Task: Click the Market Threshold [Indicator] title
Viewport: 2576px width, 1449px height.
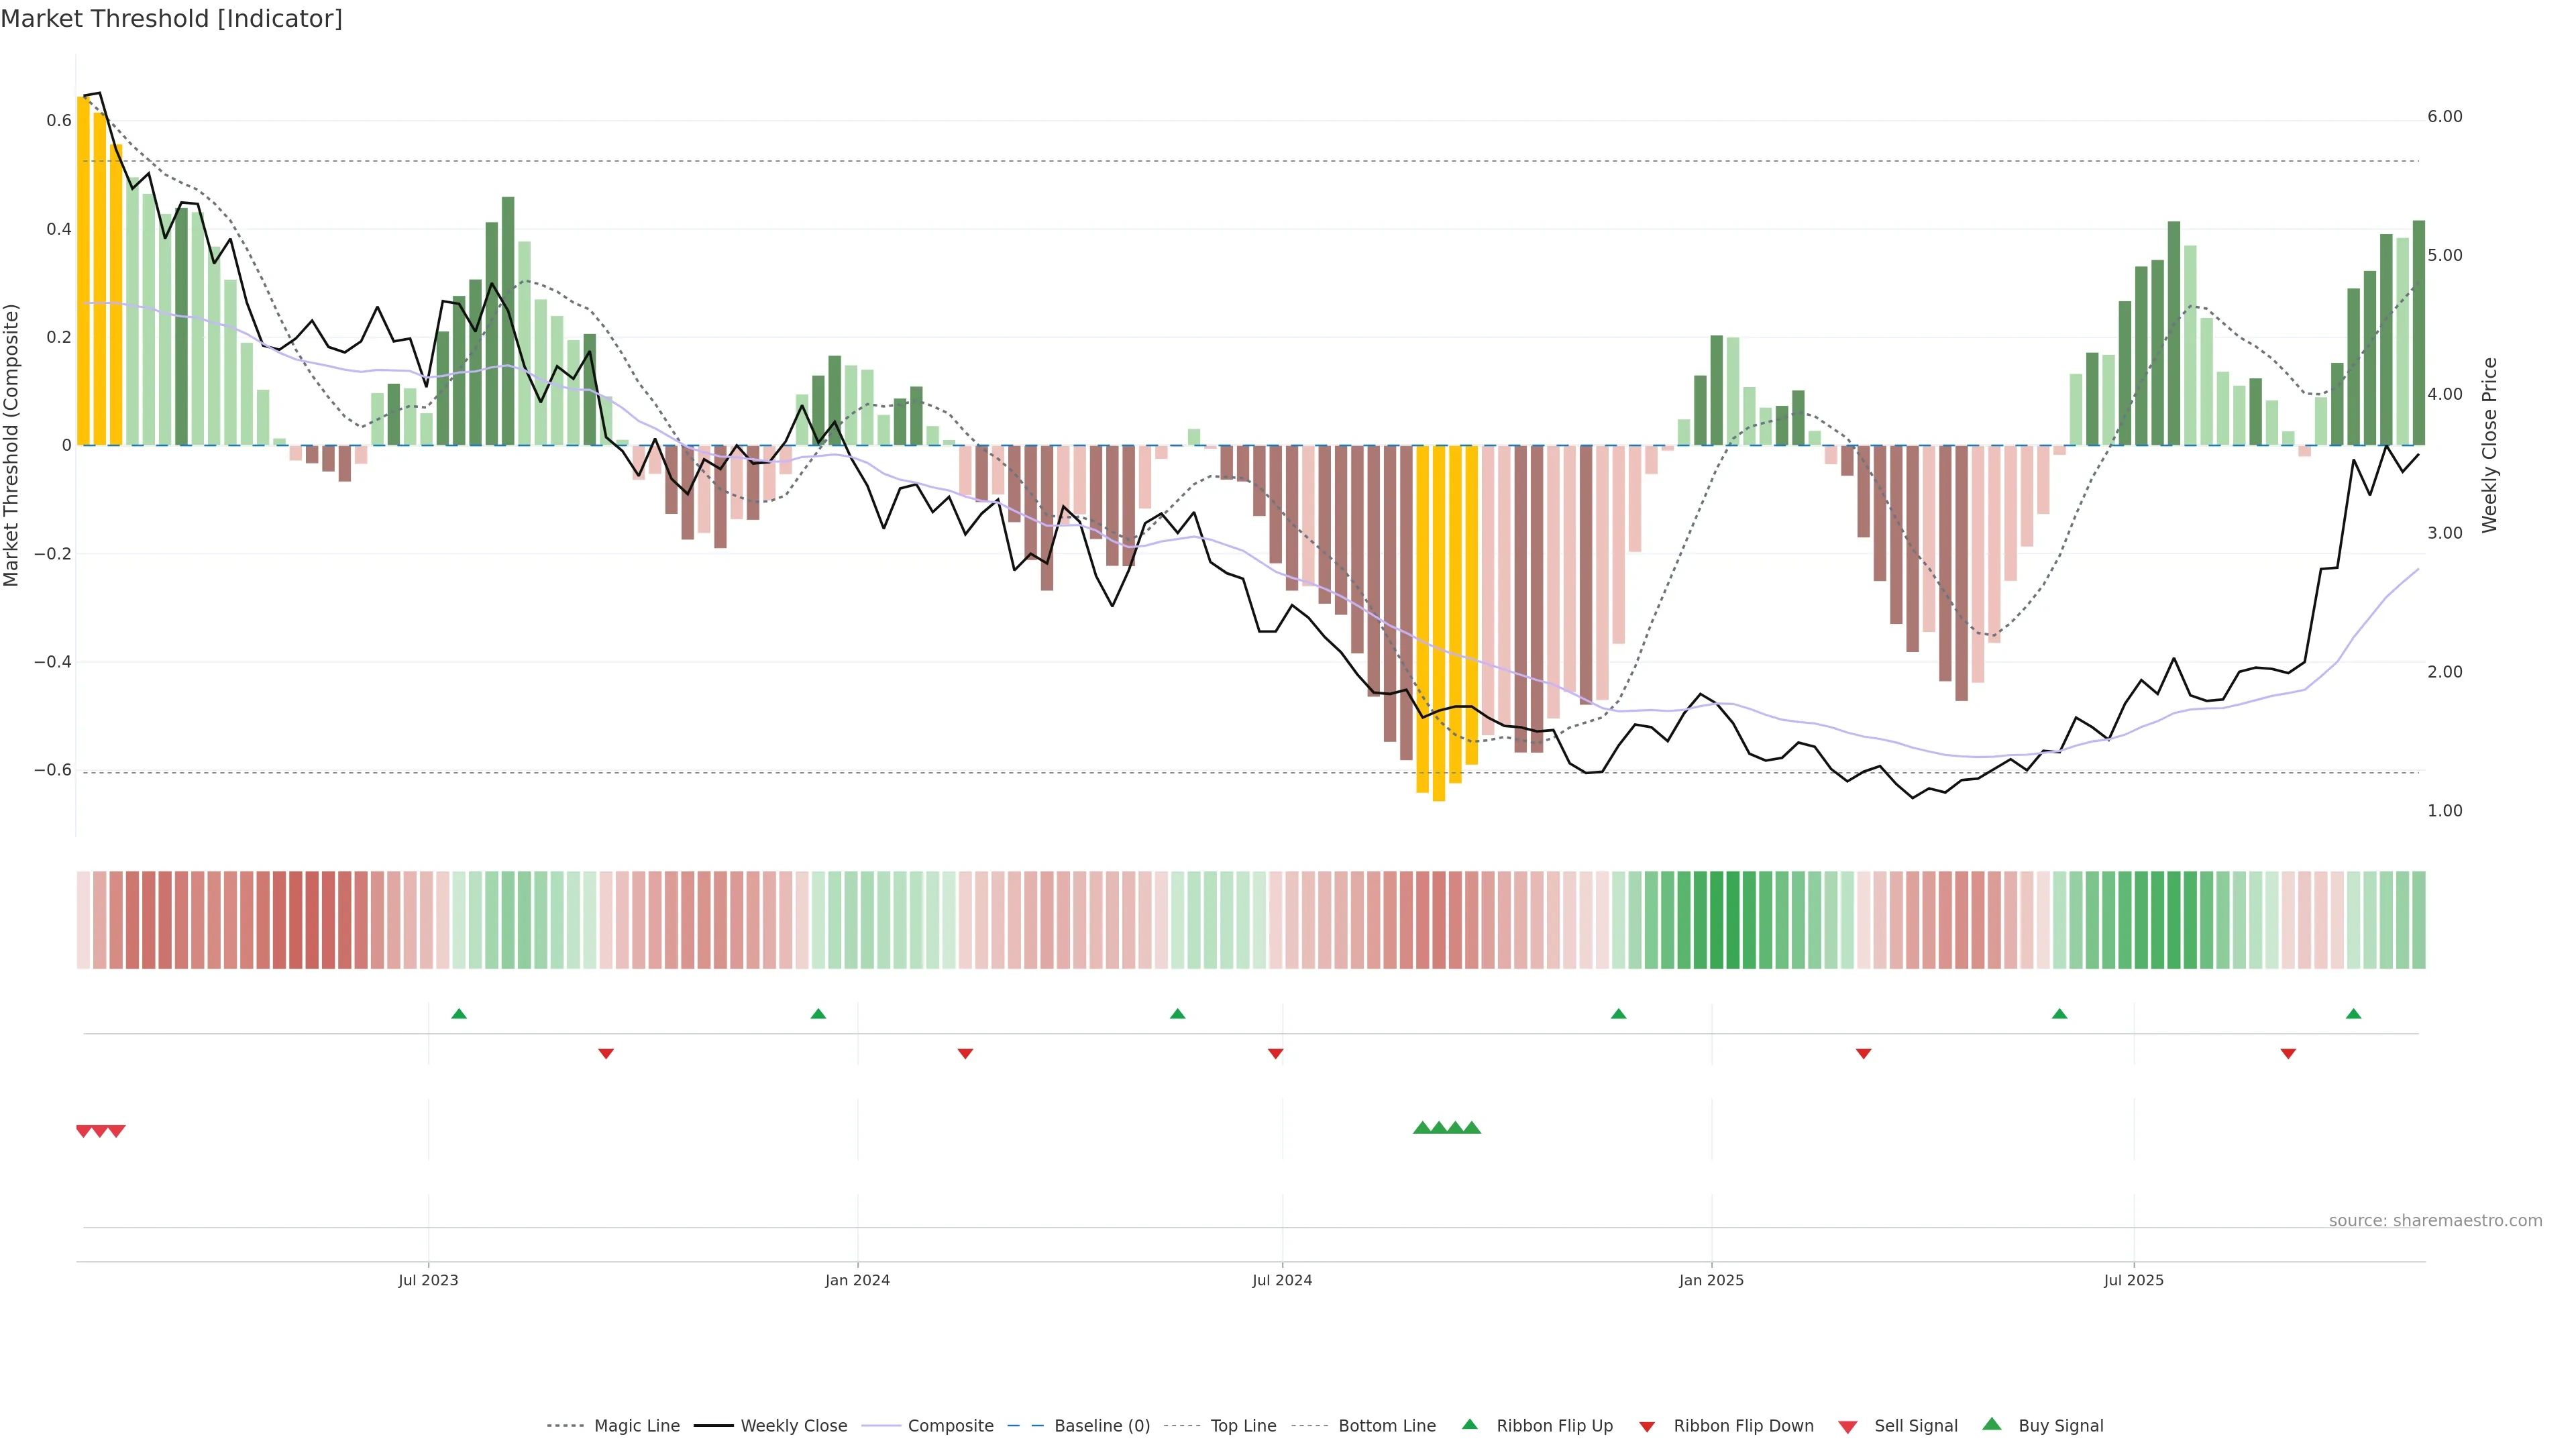Action: click(x=171, y=19)
